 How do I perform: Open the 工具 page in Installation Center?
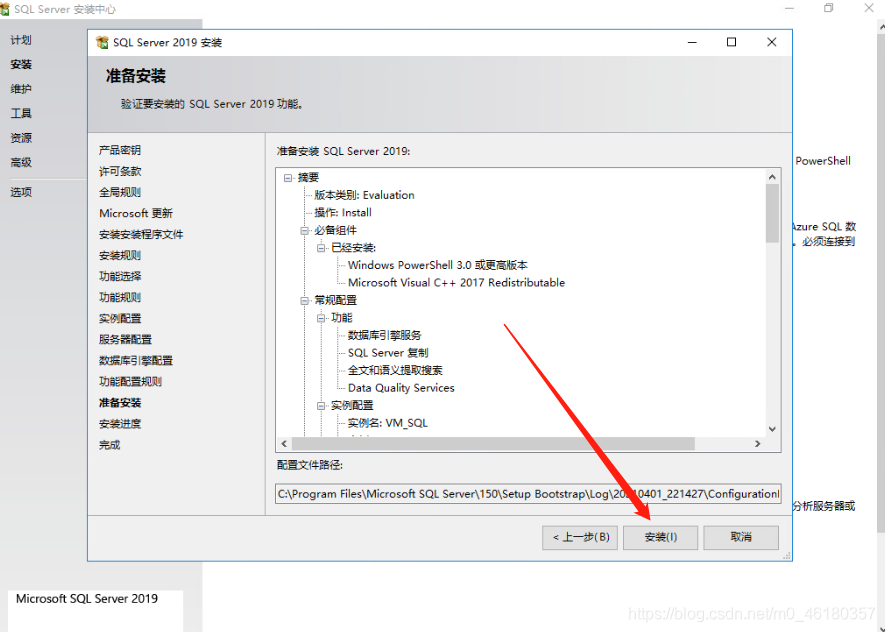(x=21, y=113)
